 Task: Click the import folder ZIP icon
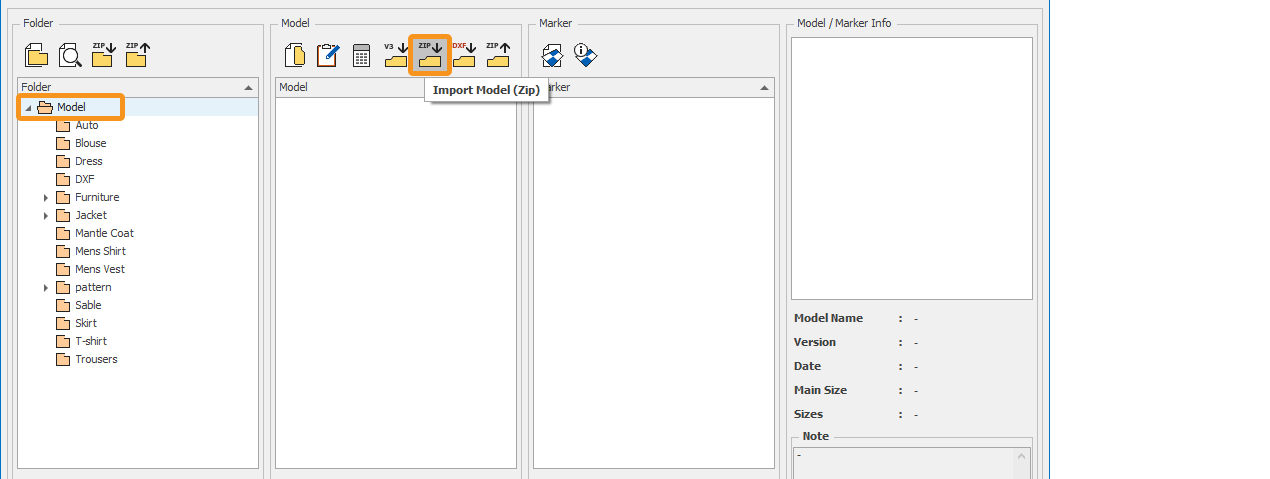pyautogui.click(x=103, y=55)
